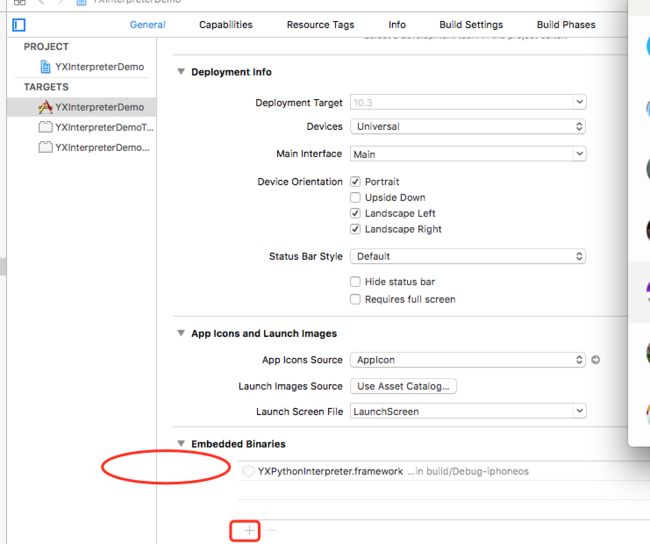The image size is (650, 544).
Task: Toggle the Landscape Right checkbox
Action: click(355, 229)
